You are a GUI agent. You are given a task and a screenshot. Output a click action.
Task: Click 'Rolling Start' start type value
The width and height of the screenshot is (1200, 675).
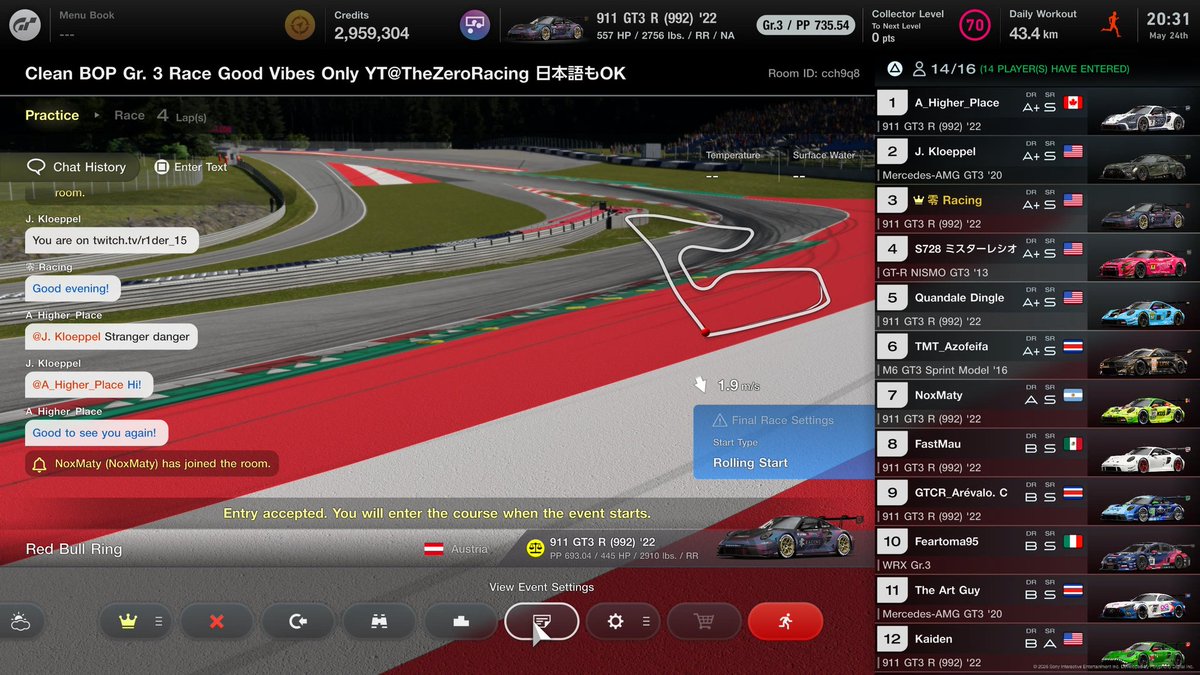(x=750, y=463)
